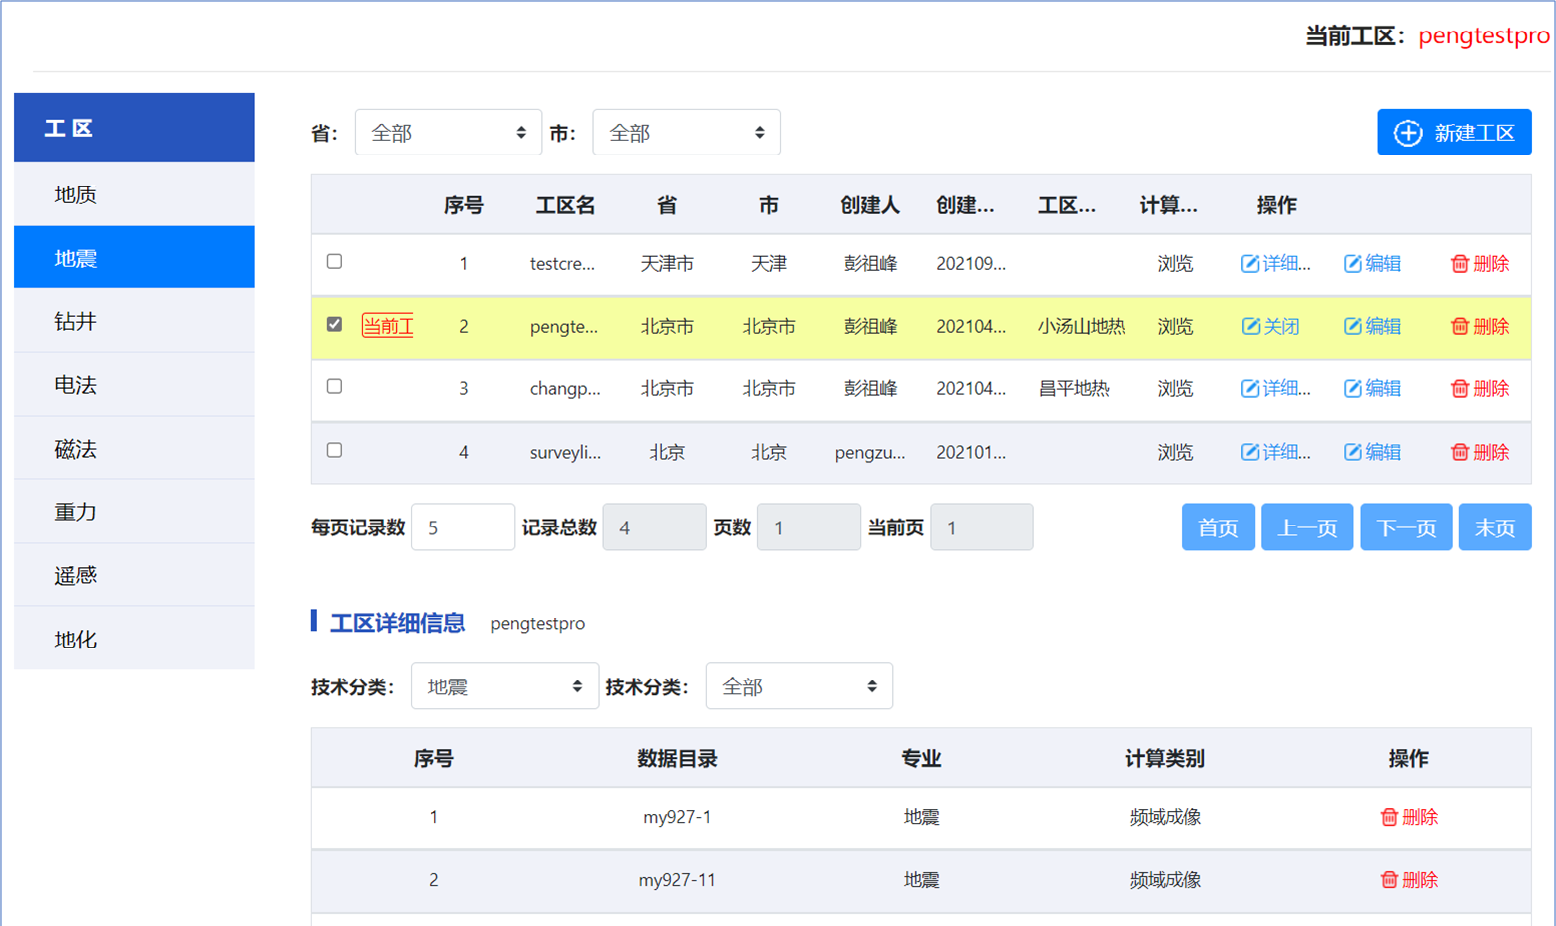Click detail icon for changp... row
Screen dimensions: 1556x926
(x=1250, y=389)
